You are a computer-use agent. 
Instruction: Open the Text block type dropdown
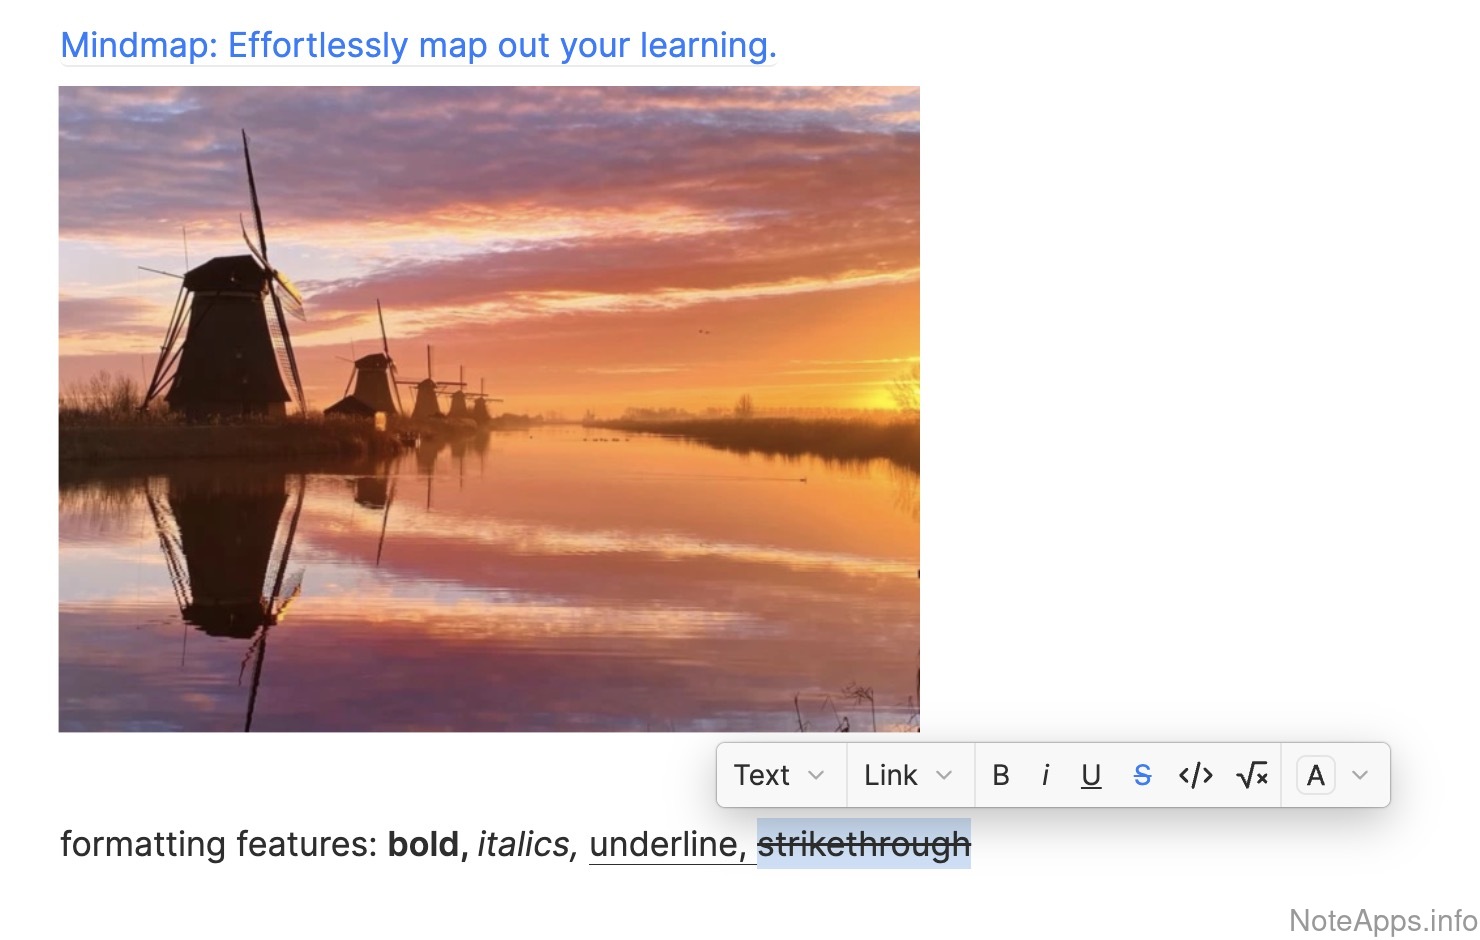[x=779, y=775]
